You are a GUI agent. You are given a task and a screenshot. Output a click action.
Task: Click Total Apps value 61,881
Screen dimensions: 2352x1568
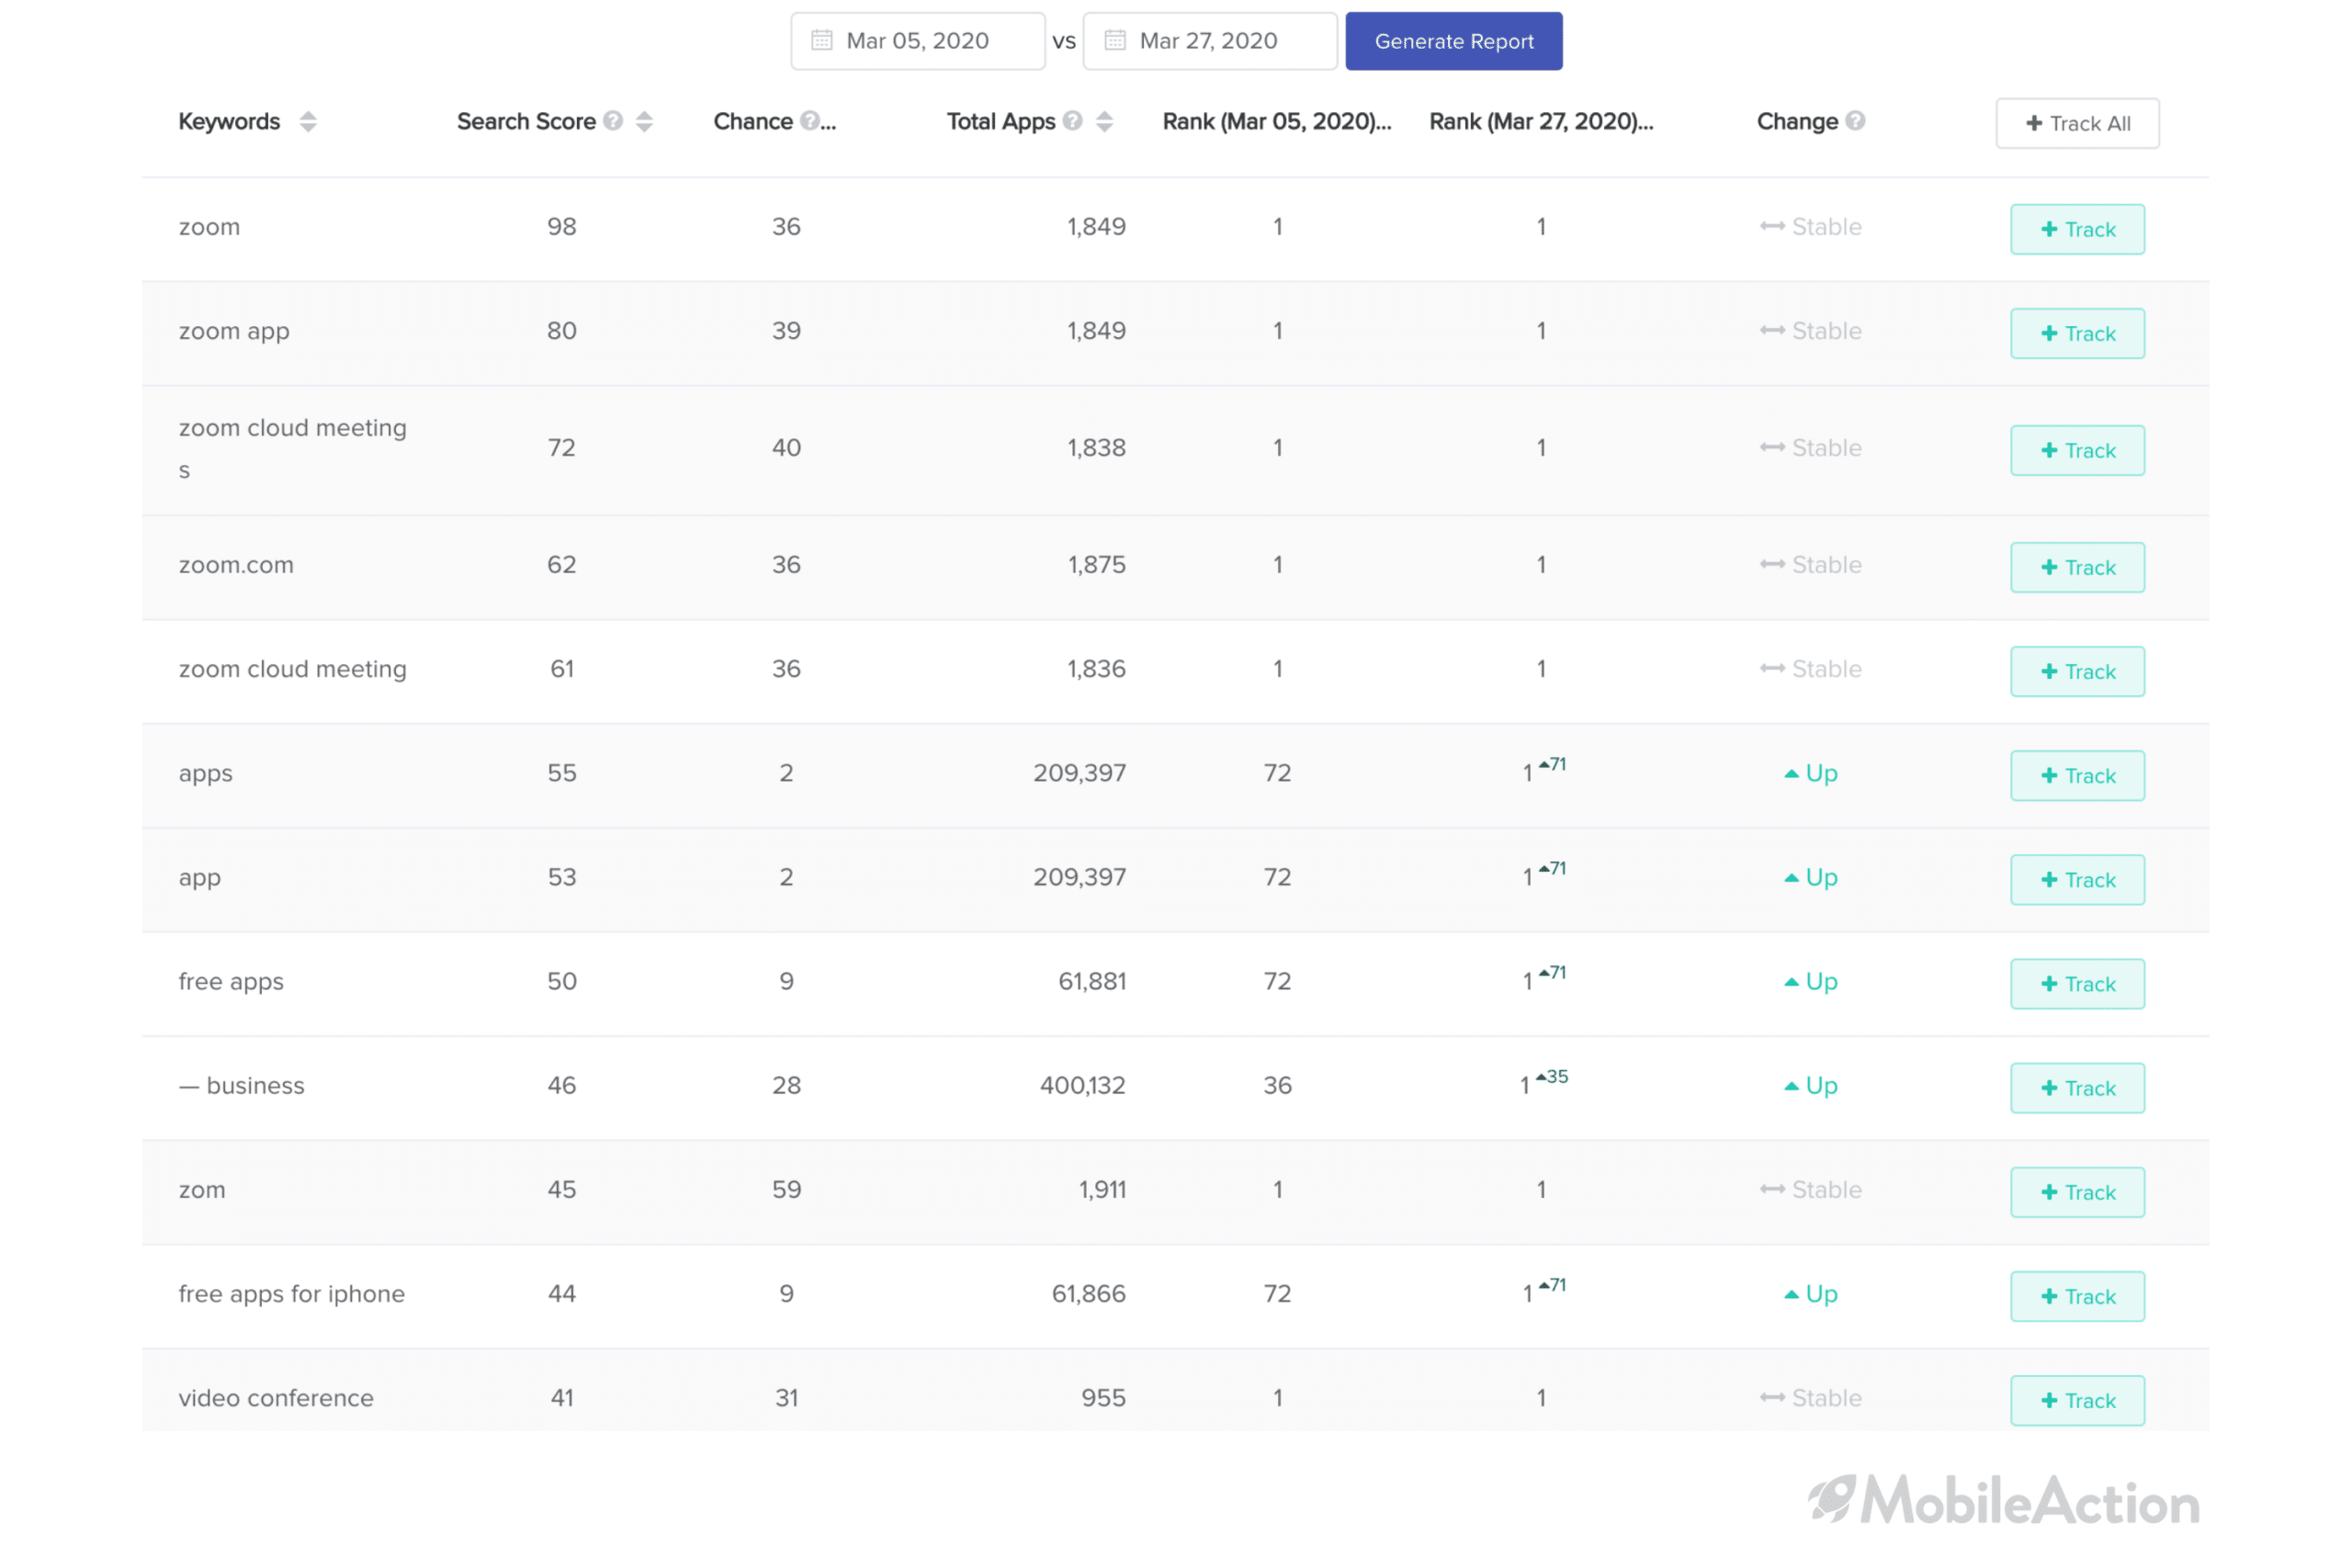1092,981
